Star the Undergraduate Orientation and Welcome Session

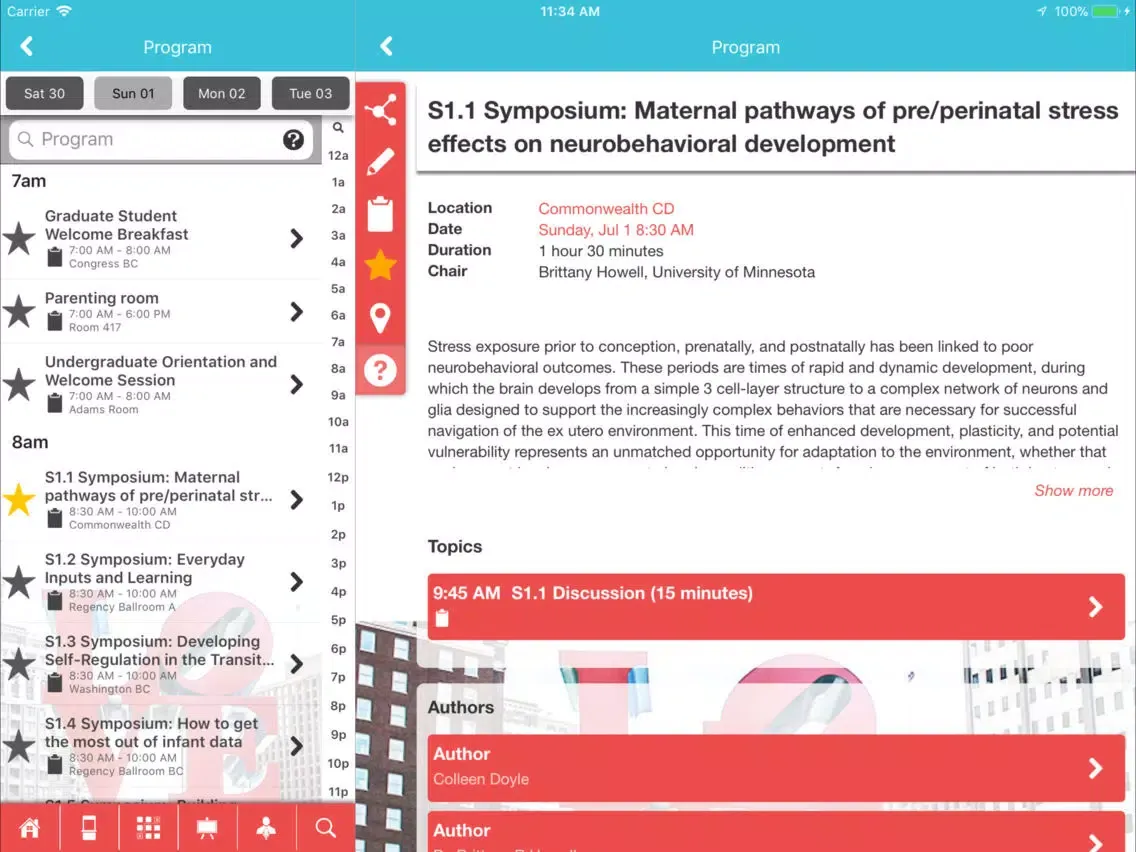(19, 385)
